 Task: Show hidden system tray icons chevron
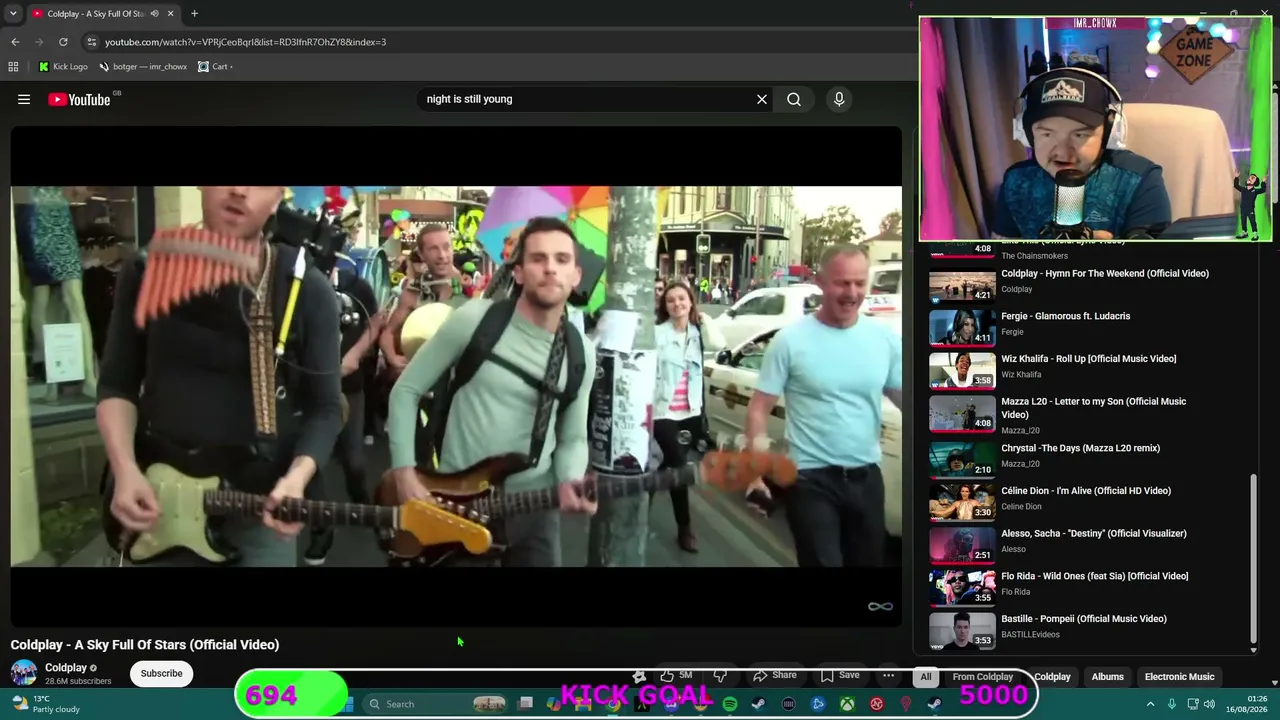pos(1150,704)
